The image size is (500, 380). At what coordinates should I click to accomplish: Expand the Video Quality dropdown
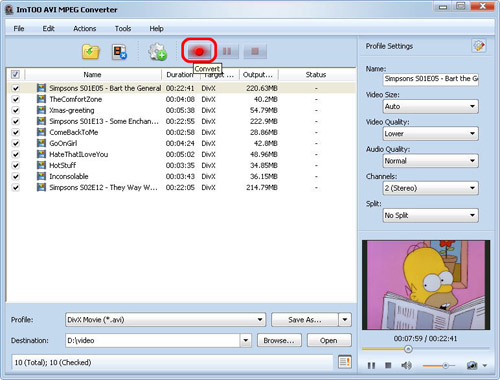coord(431,134)
